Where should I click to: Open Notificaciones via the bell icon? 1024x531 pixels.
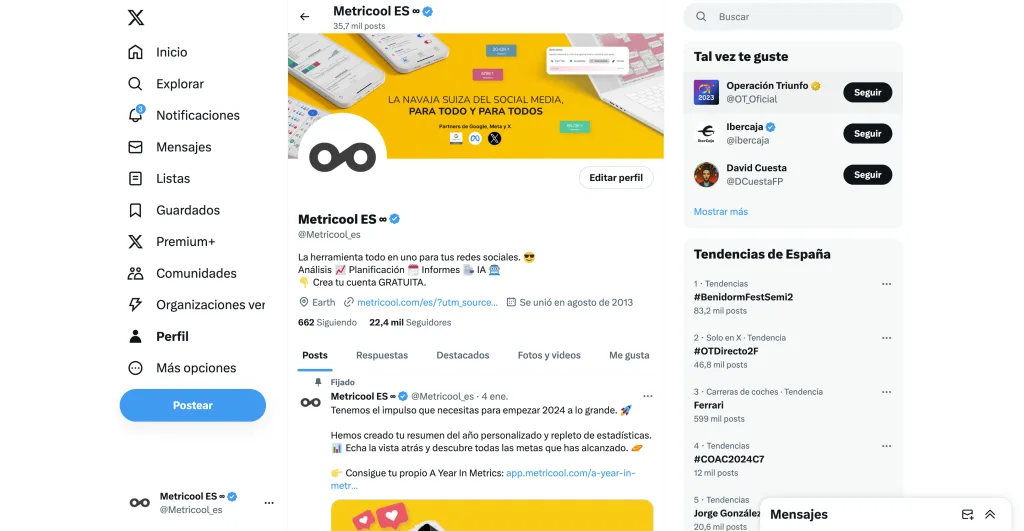(135, 115)
